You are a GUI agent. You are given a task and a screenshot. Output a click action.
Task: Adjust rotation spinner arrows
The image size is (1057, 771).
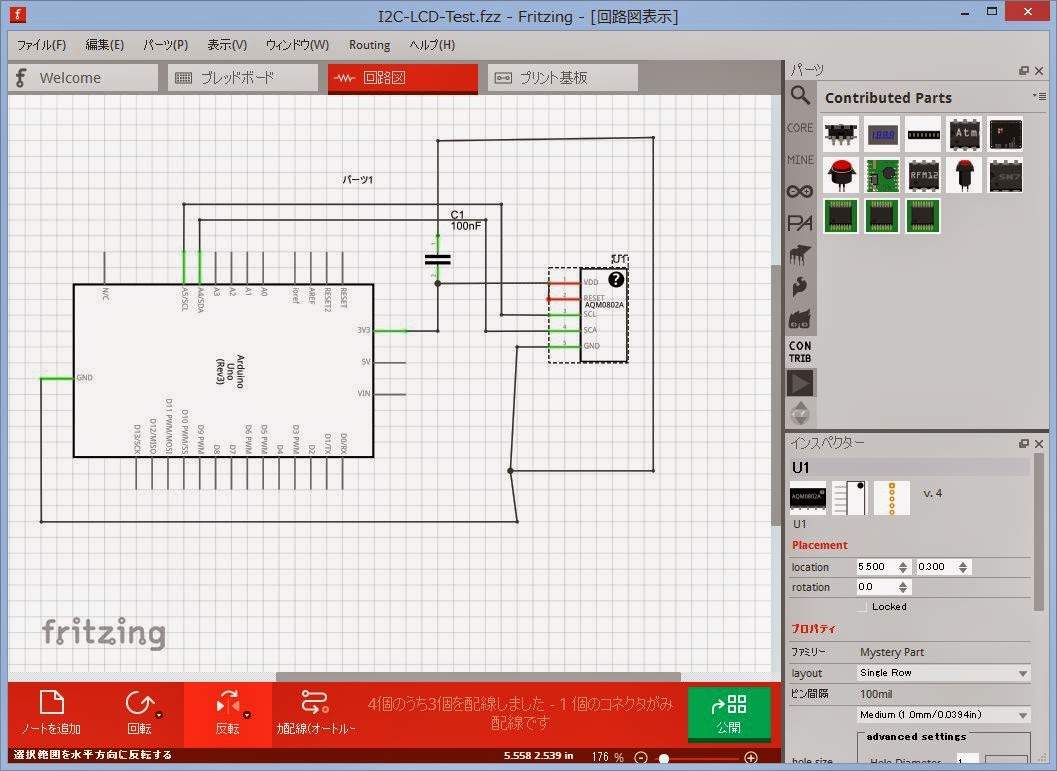[x=903, y=587]
